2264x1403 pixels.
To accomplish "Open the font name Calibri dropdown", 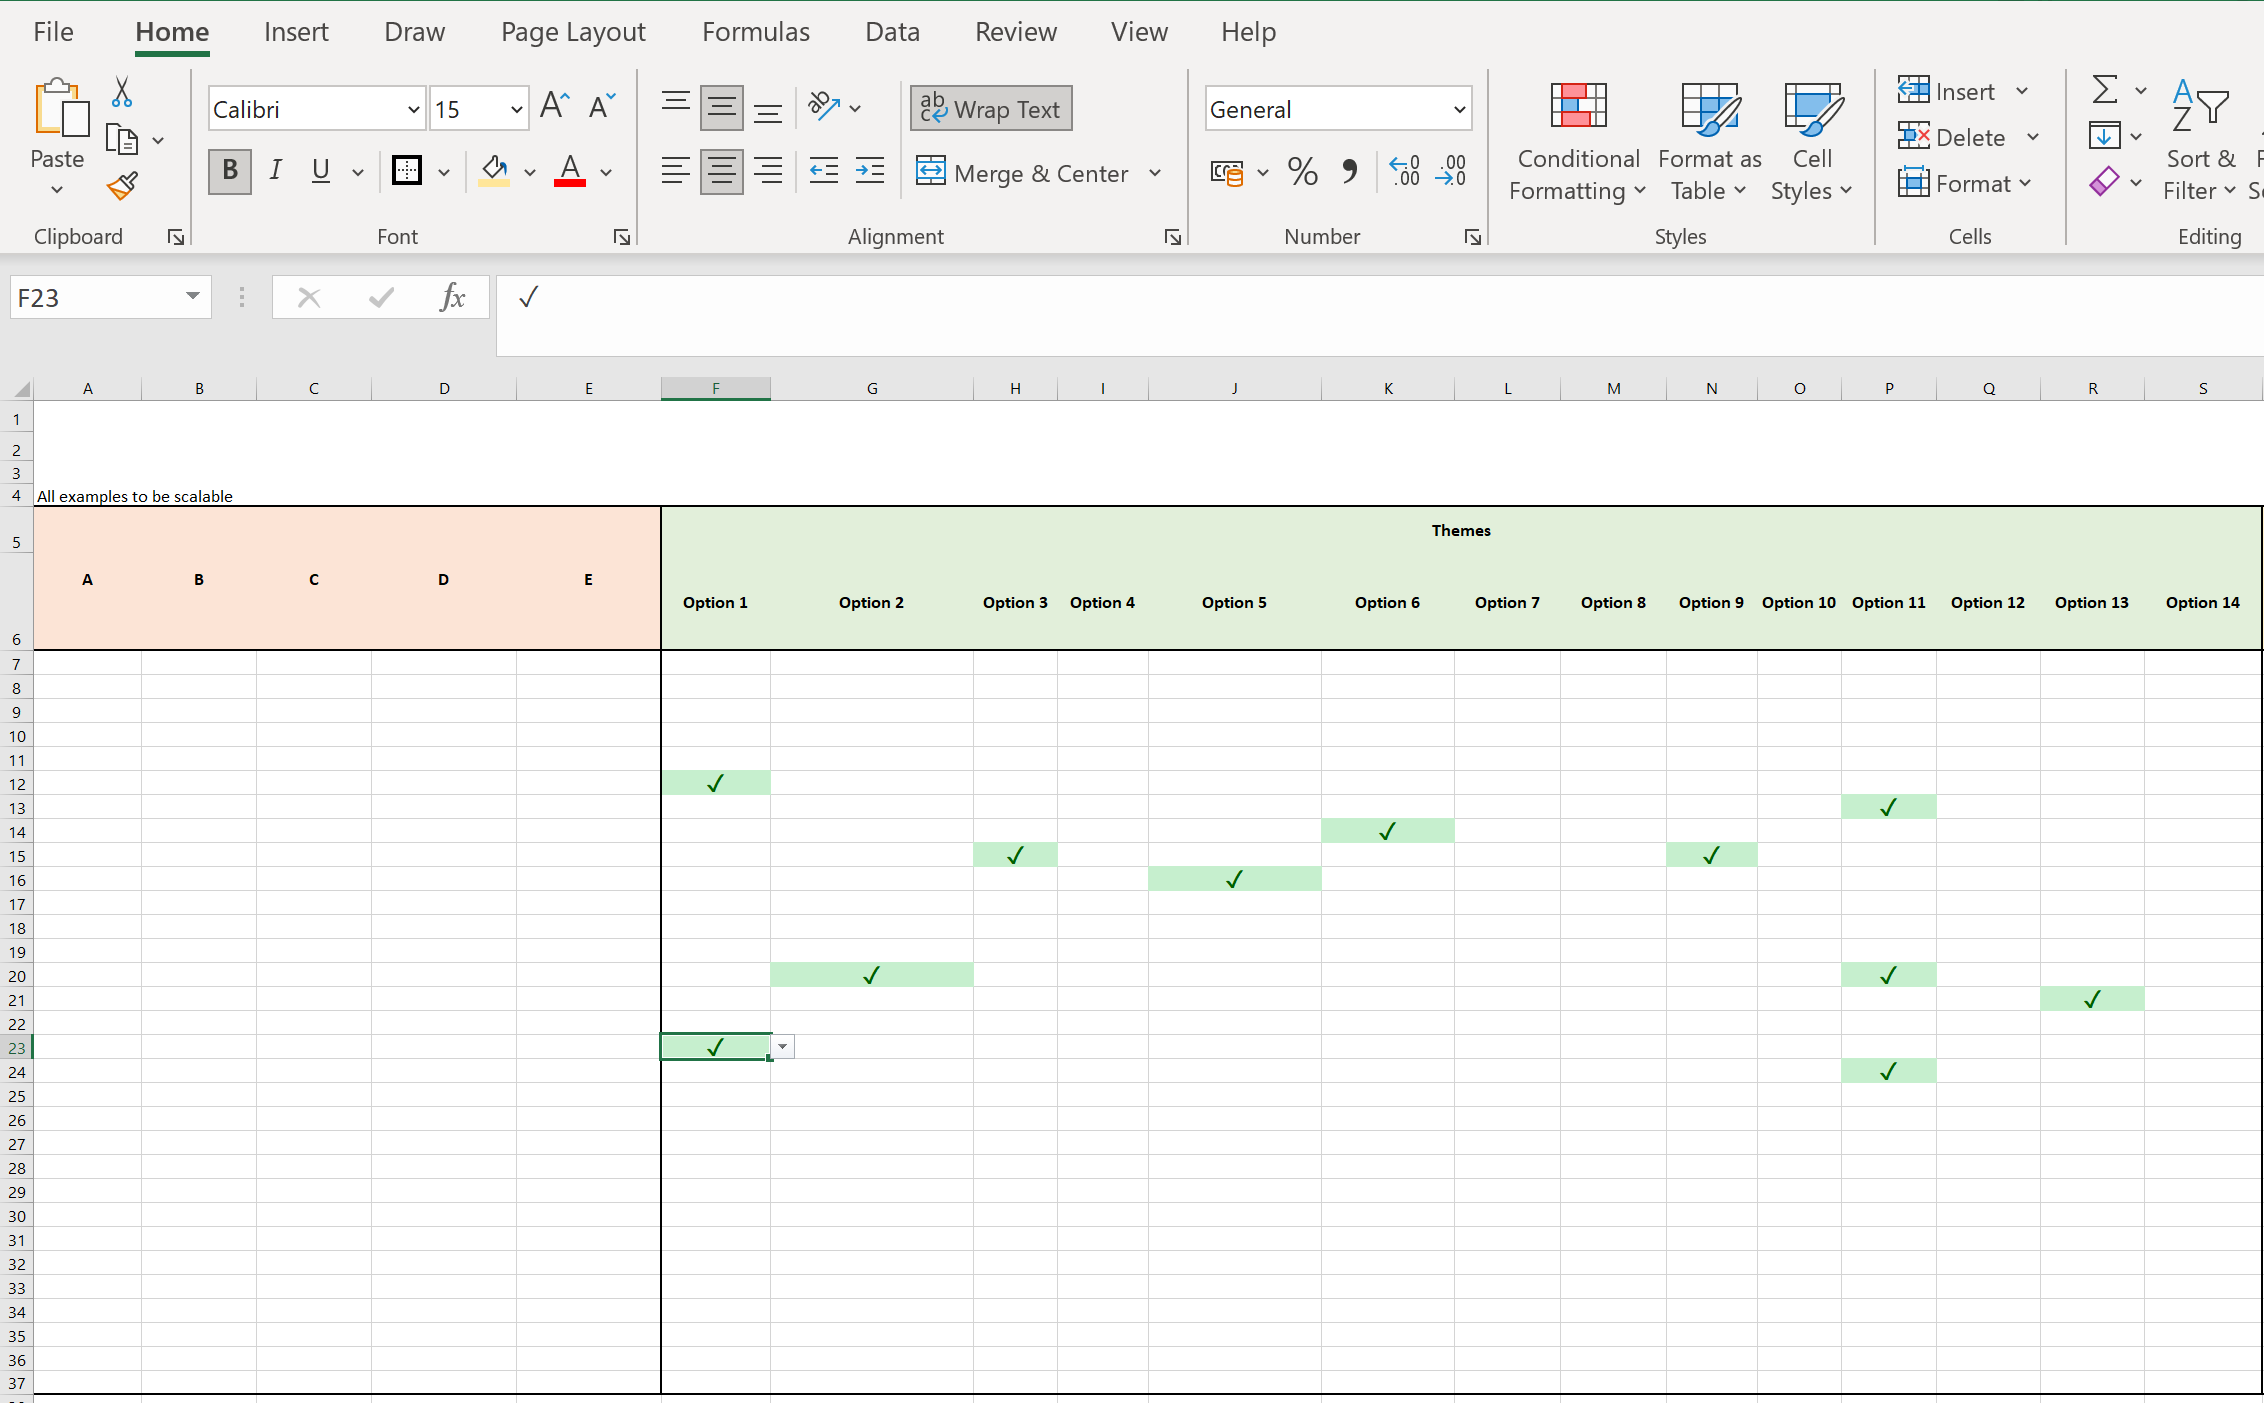I will [413, 109].
